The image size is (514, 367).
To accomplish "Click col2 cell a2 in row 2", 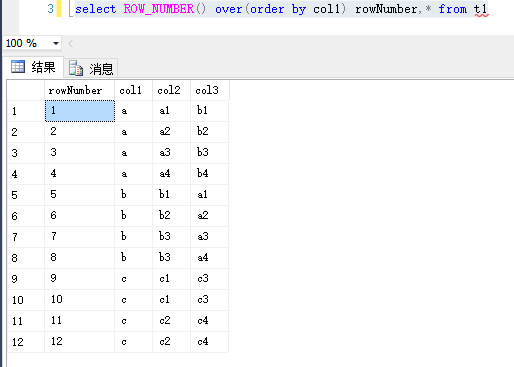I will click(x=171, y=132).
